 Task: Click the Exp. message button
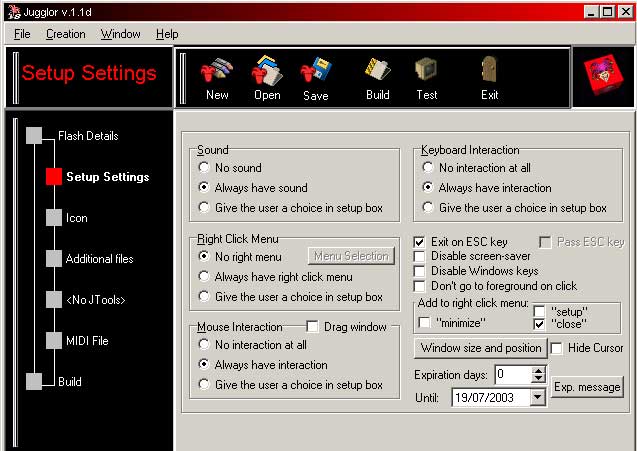587,387
